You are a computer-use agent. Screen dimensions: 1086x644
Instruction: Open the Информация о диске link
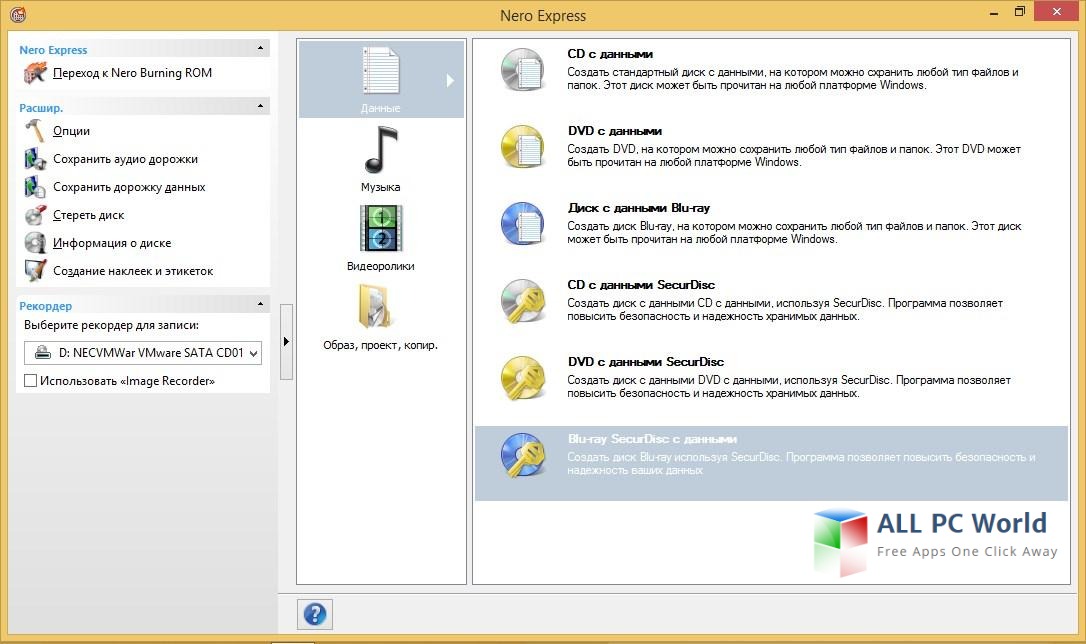point(112,243)
